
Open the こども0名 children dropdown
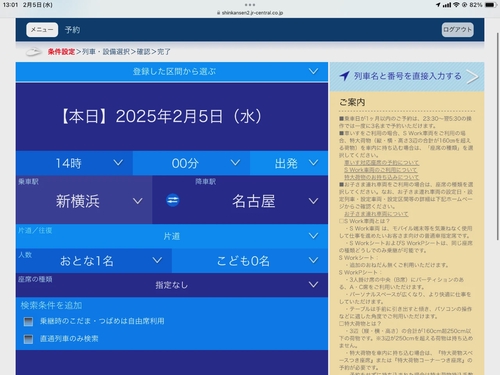click(x=250, y=261)
